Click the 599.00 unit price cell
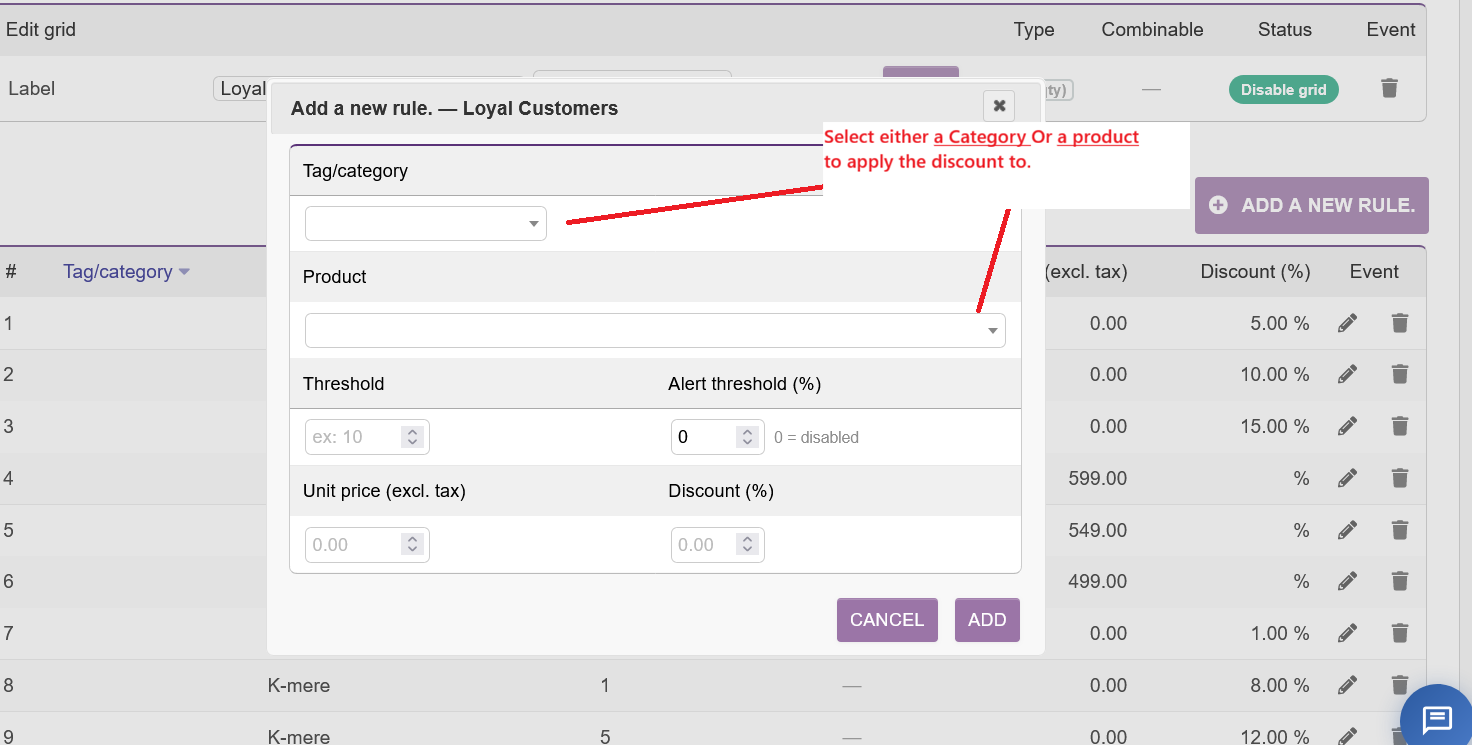 [1097, 478]
